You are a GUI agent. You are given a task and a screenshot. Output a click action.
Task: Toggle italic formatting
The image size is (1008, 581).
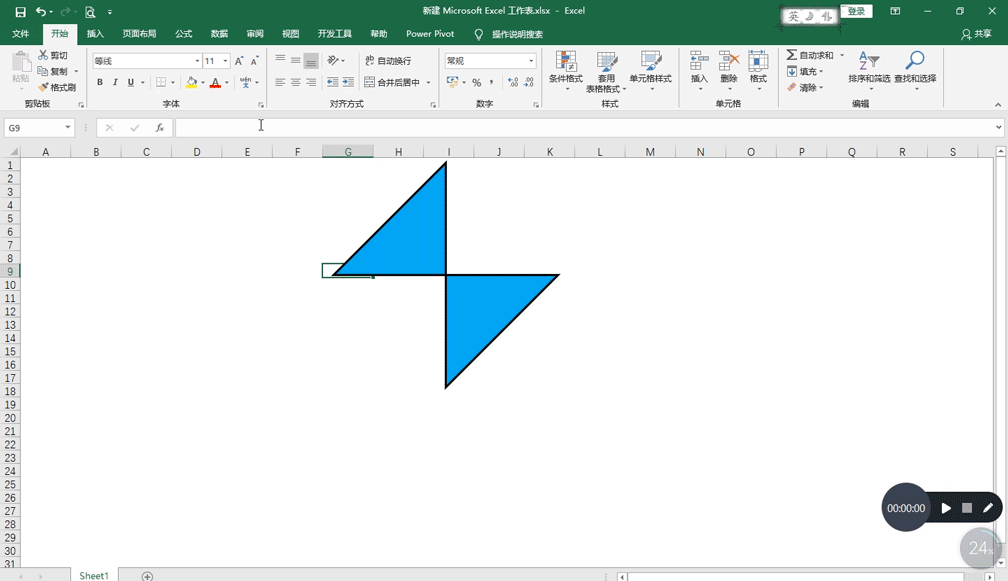point(115,82)
